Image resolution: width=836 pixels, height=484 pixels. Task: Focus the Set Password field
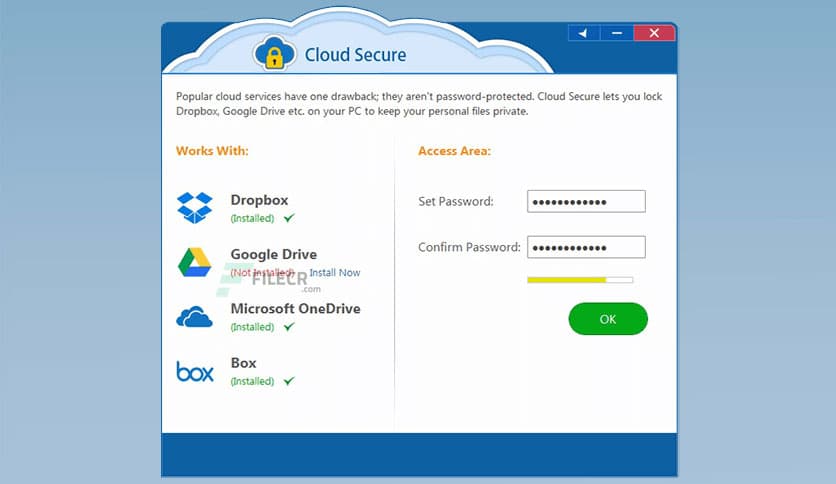[x=586, y=201]
